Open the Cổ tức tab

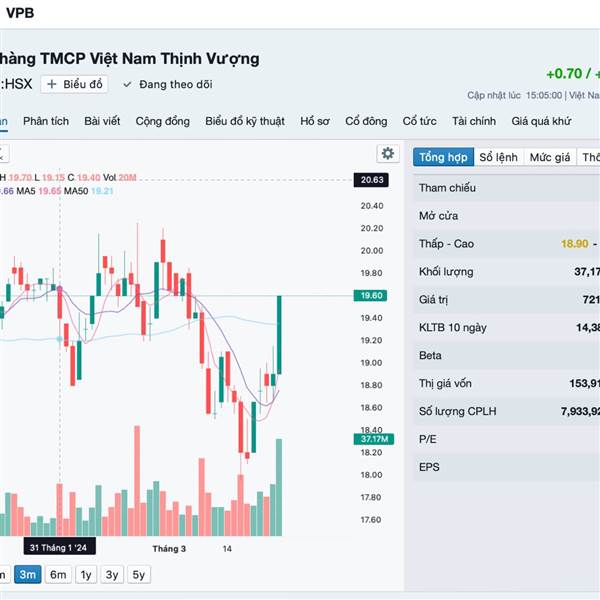tap(420, 121)
